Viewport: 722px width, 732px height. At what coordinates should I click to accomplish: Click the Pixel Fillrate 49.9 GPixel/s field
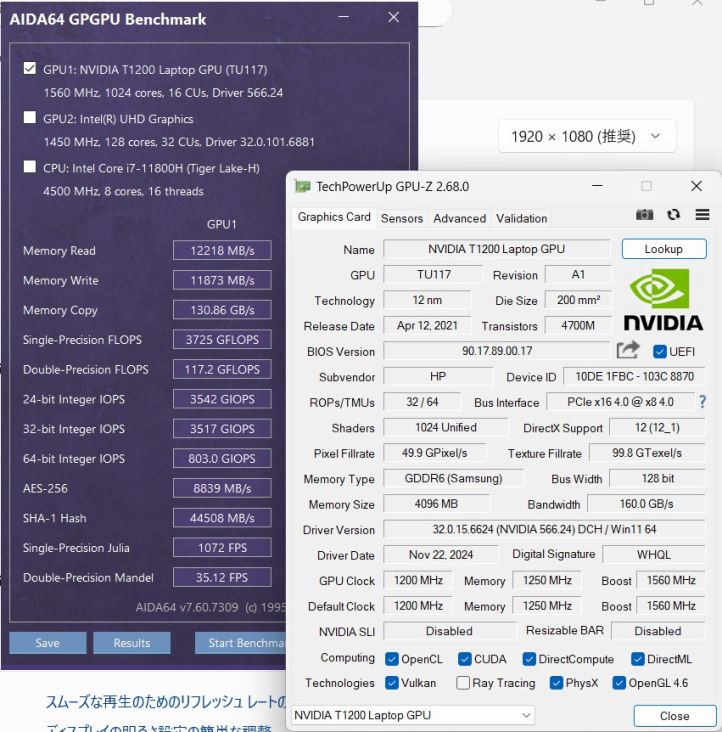coord(435,453)
